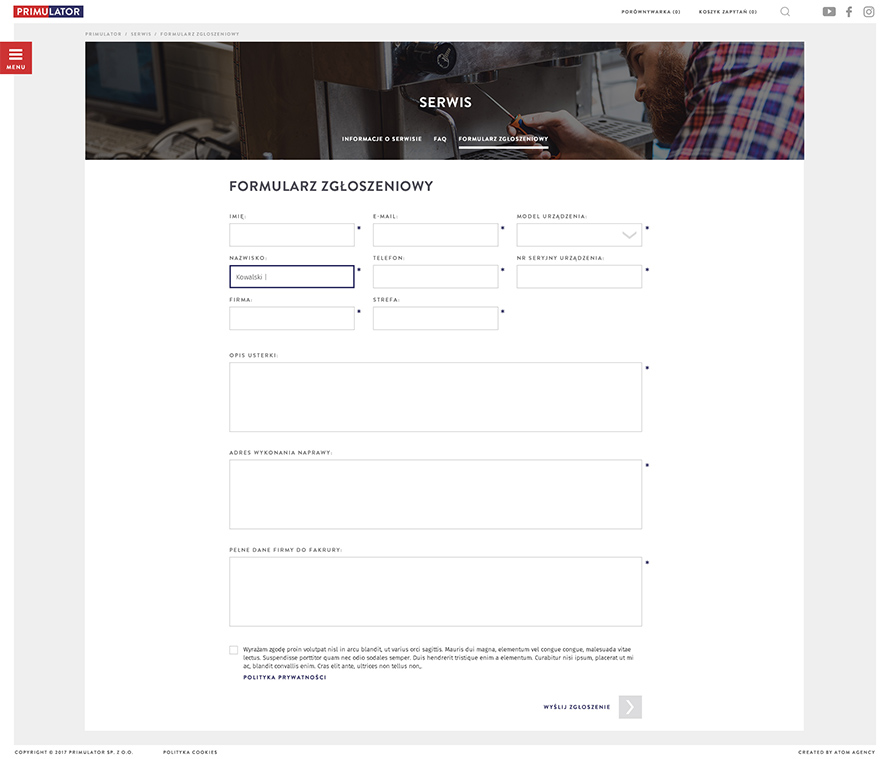Click the search magnifier icon
The image size is (890, 759).
785,12
